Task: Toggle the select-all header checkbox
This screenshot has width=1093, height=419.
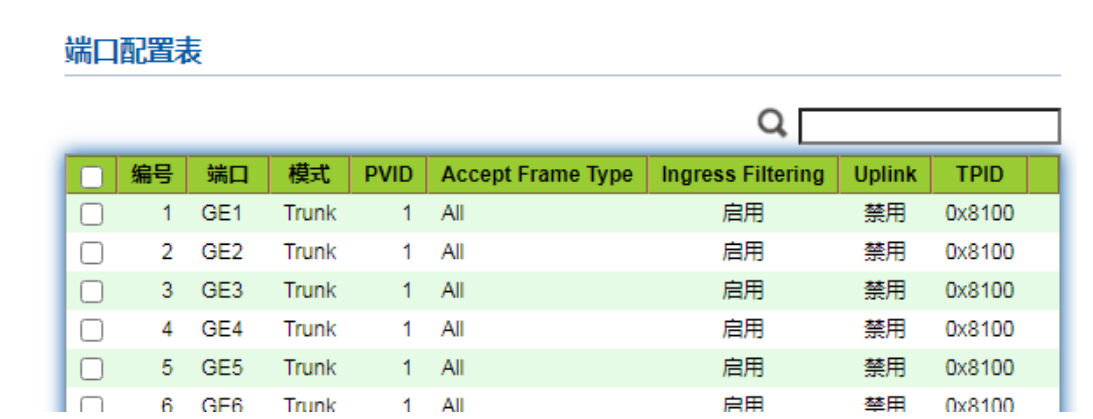Action: (91, 176)
